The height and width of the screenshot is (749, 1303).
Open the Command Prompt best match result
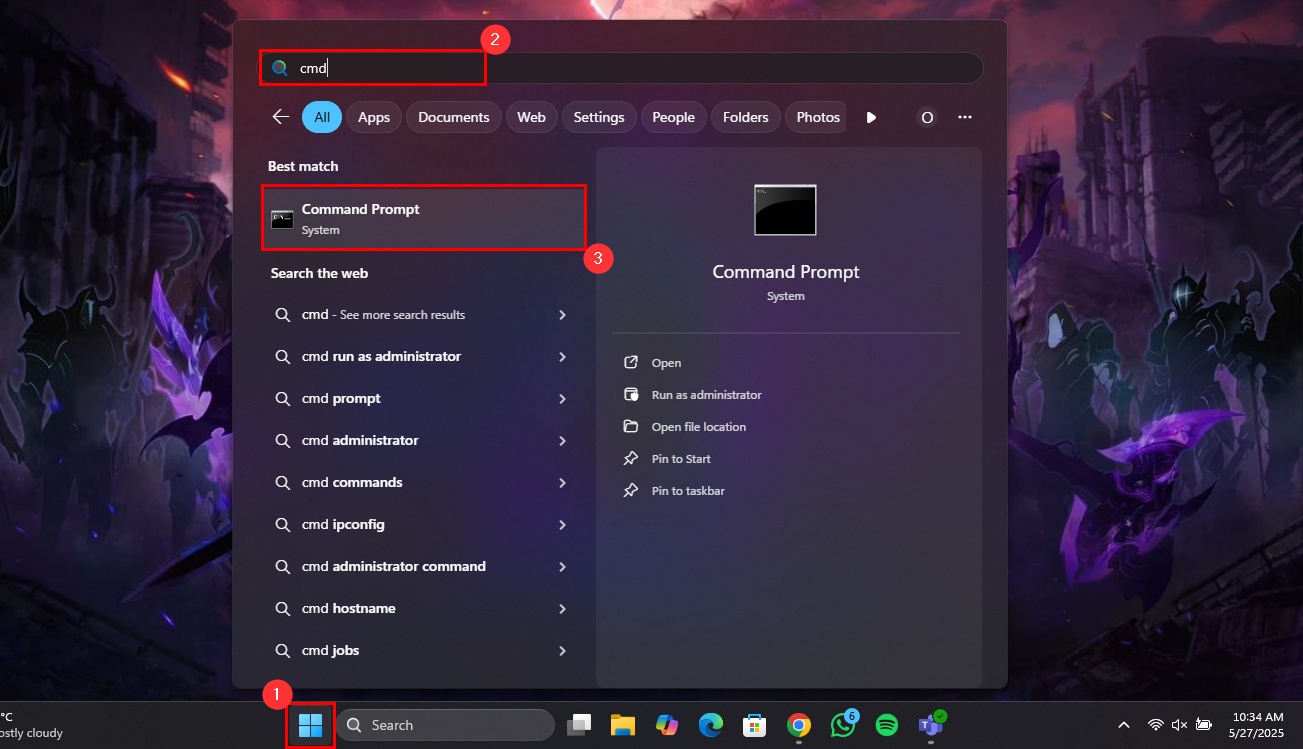(x=423, y=218)
